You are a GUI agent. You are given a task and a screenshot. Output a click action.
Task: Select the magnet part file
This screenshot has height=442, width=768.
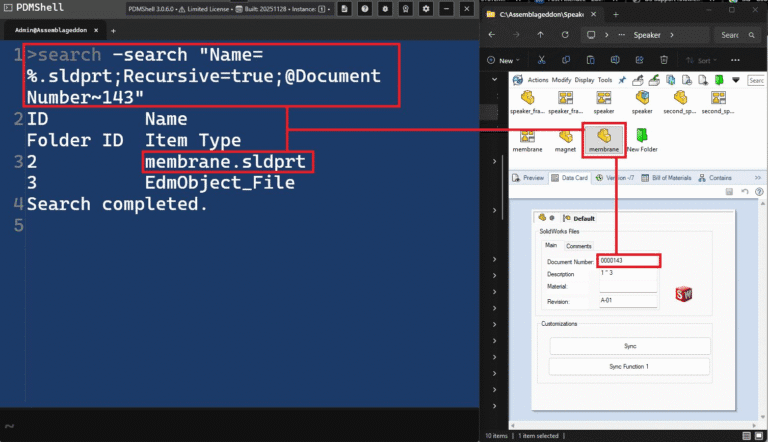pos(565,141)
